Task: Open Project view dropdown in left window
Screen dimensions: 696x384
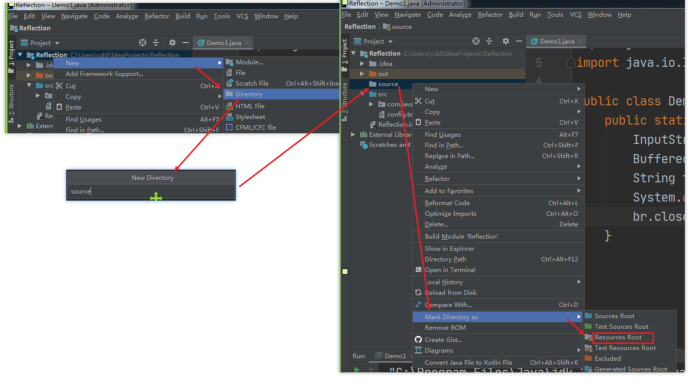Action: (x=57, y=43)
